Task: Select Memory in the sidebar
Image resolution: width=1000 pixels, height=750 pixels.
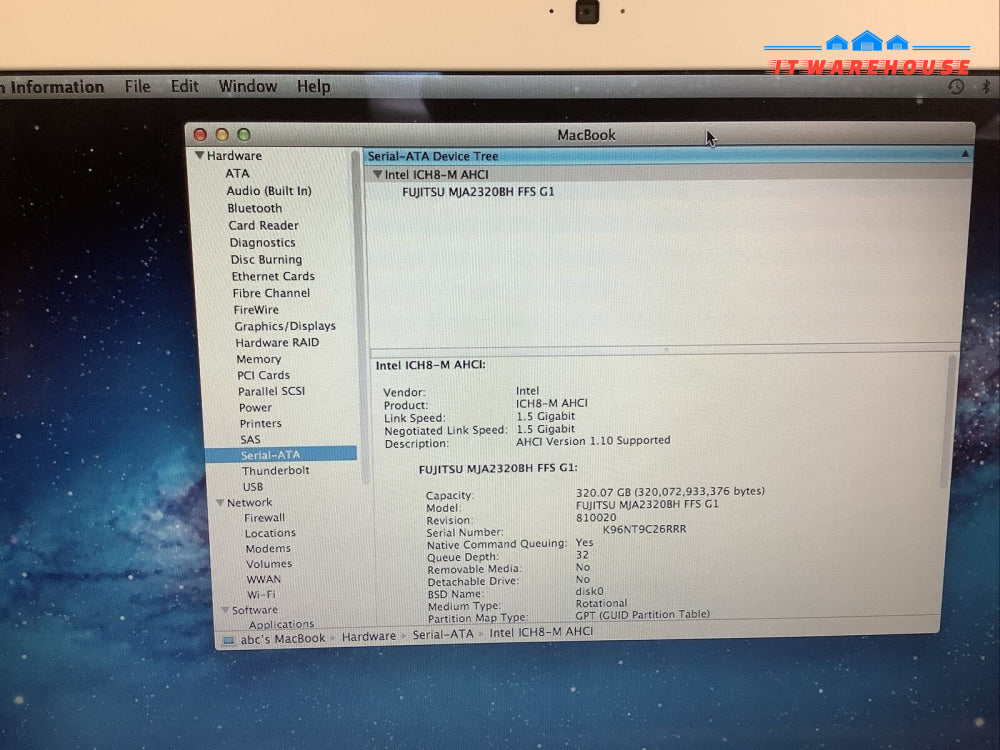Action: (x=258, y=359)
